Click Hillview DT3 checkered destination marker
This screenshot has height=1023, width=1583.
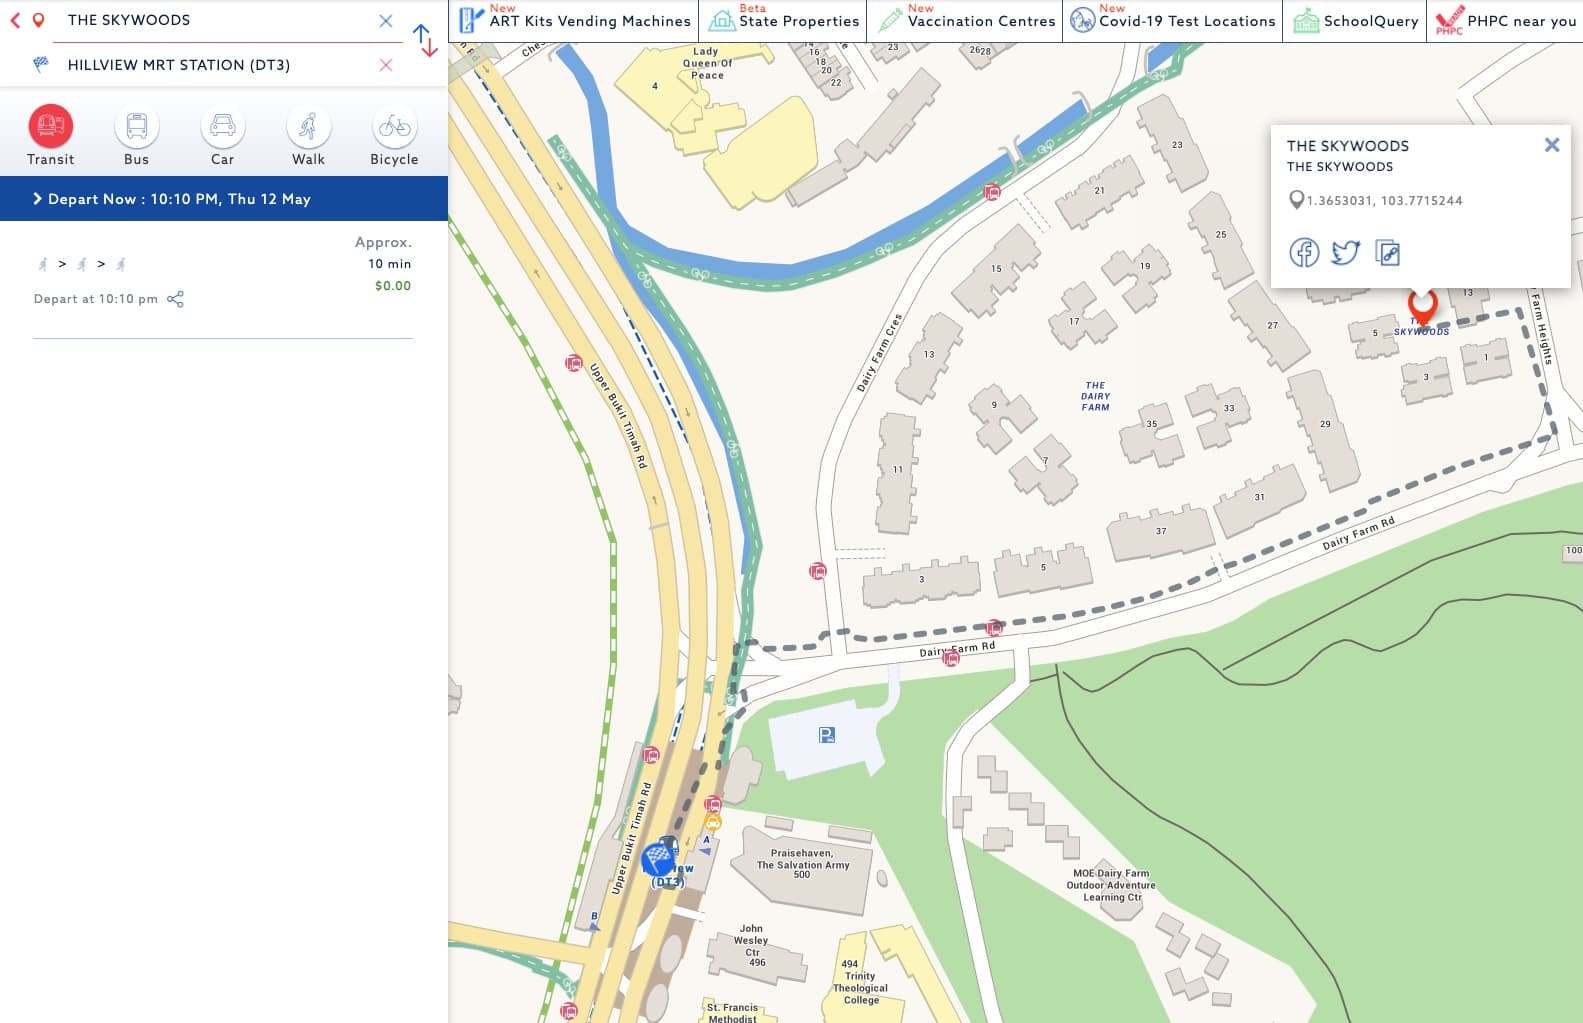click(x=658, y=859)
